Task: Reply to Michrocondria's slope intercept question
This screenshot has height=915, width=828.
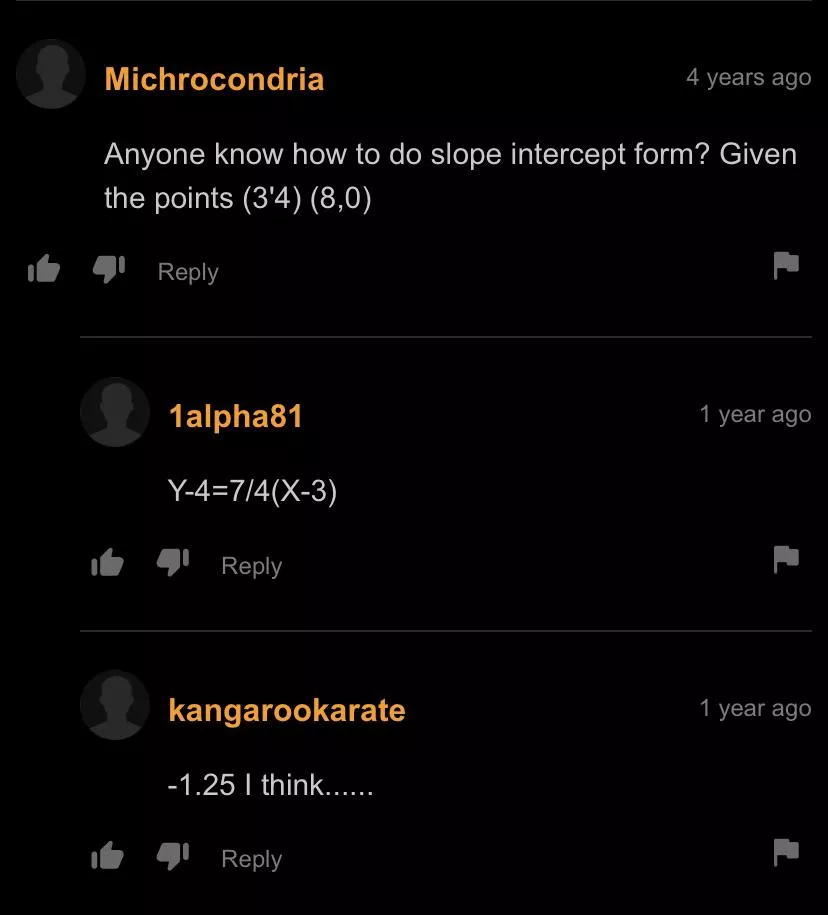Action: click(x=188, y=273)
